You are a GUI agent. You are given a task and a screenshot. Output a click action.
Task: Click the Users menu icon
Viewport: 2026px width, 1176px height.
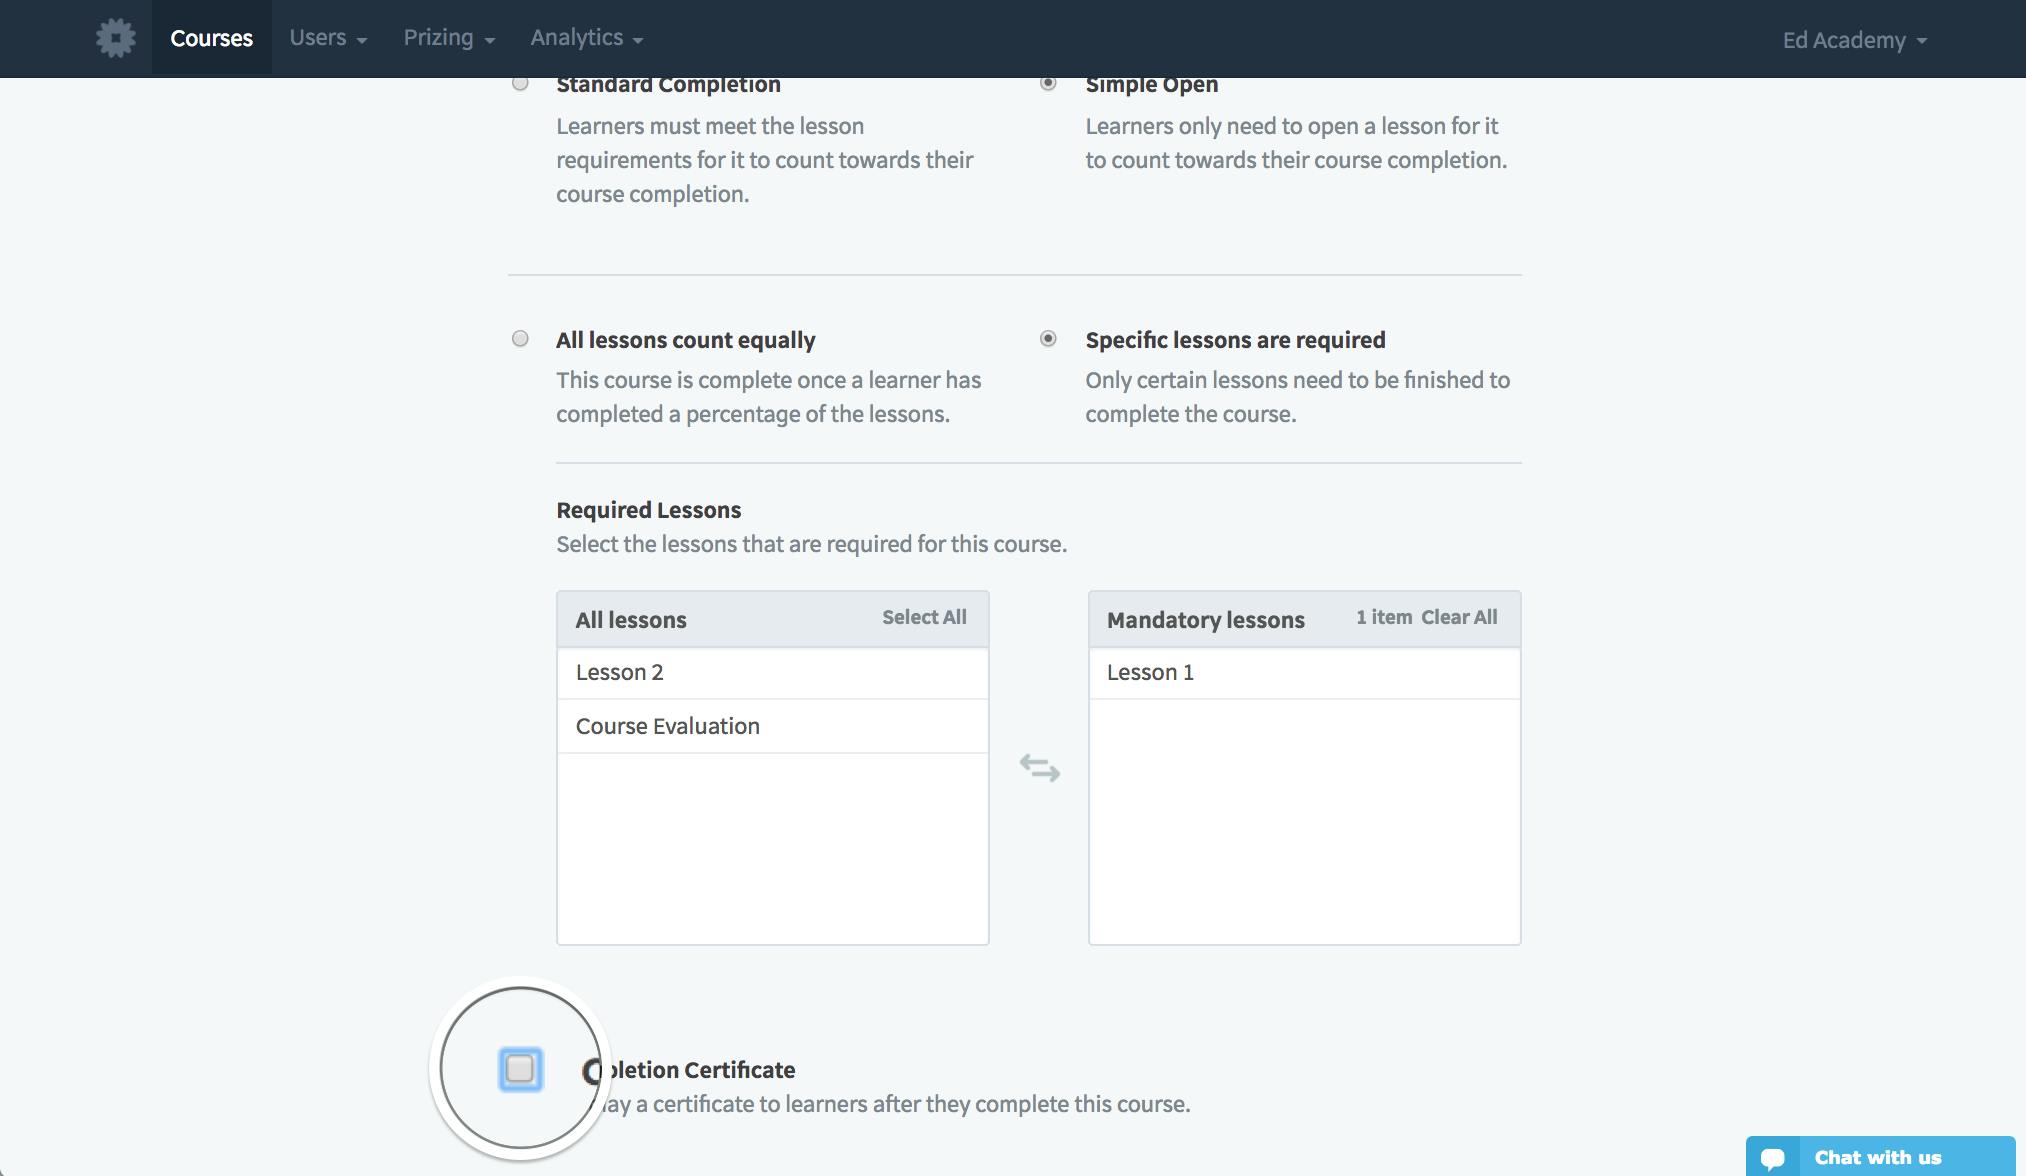[x=327, y=38]
